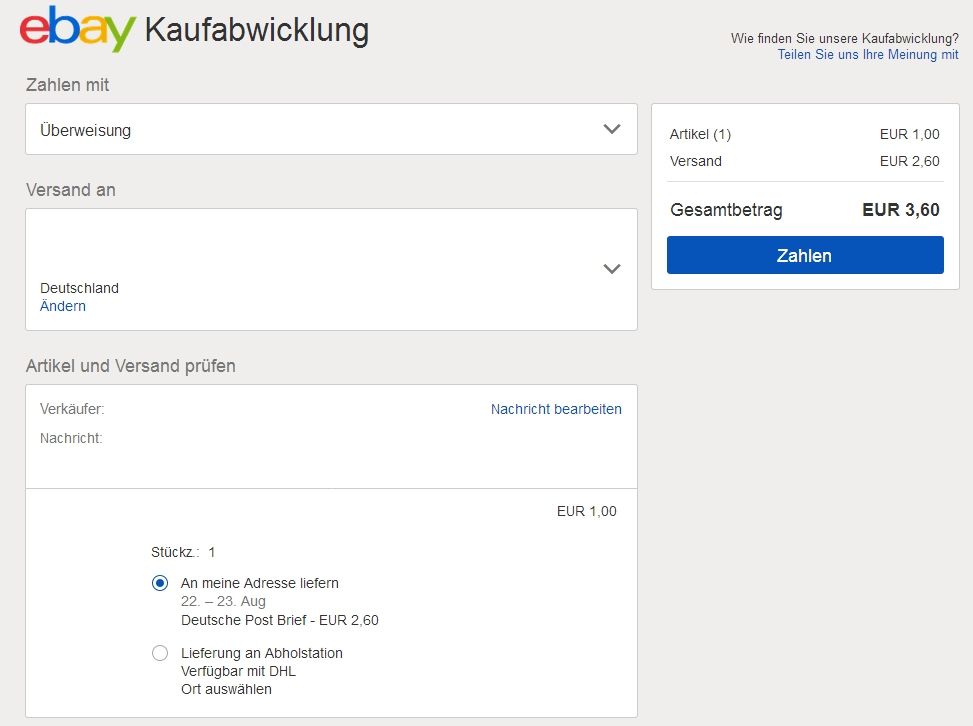Select 'An meine Adresse liefern' radio button

(x=160, y=583)
